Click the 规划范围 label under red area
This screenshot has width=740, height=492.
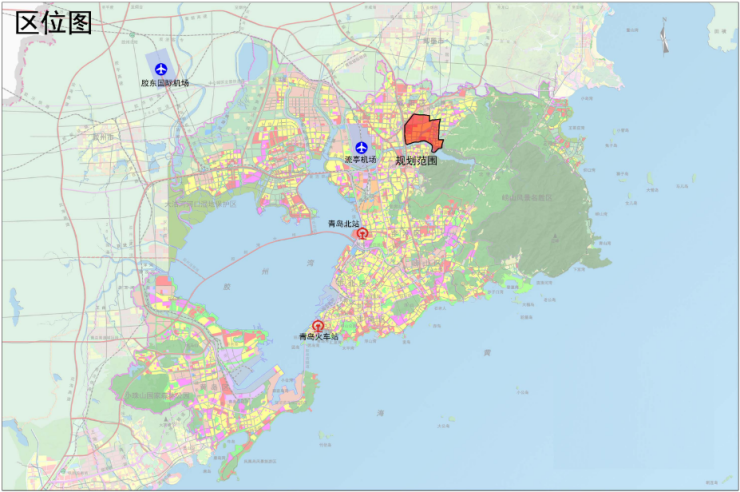[416, 159]
